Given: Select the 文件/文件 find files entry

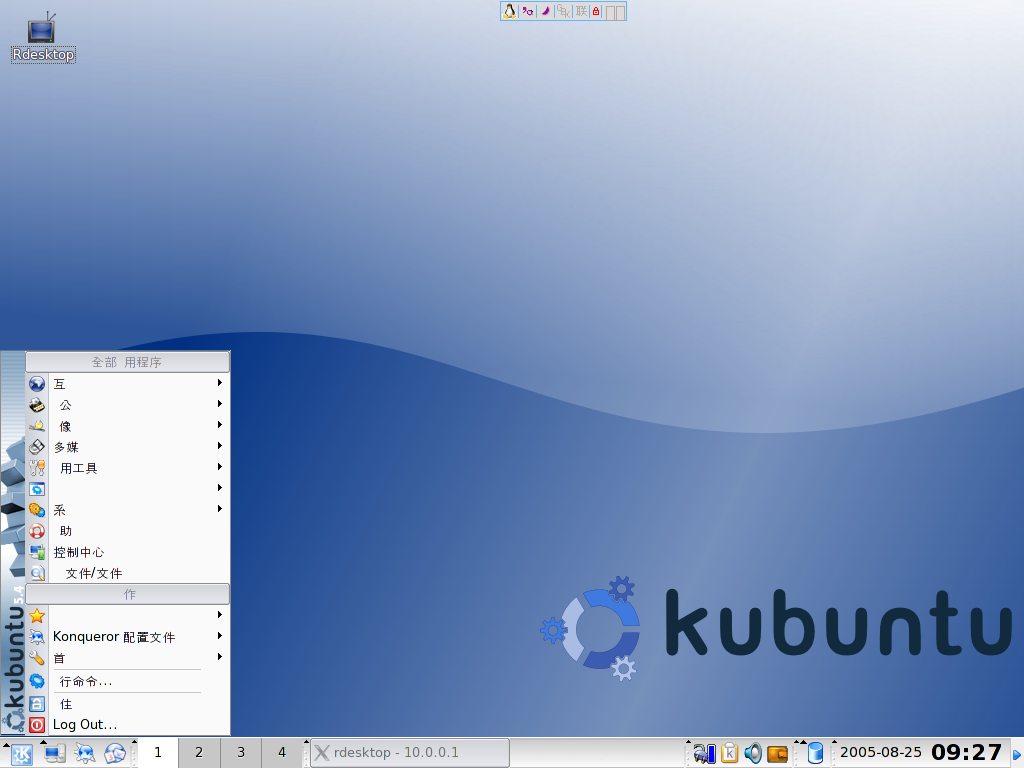Looking at the screenshot, I should point(128,573).
